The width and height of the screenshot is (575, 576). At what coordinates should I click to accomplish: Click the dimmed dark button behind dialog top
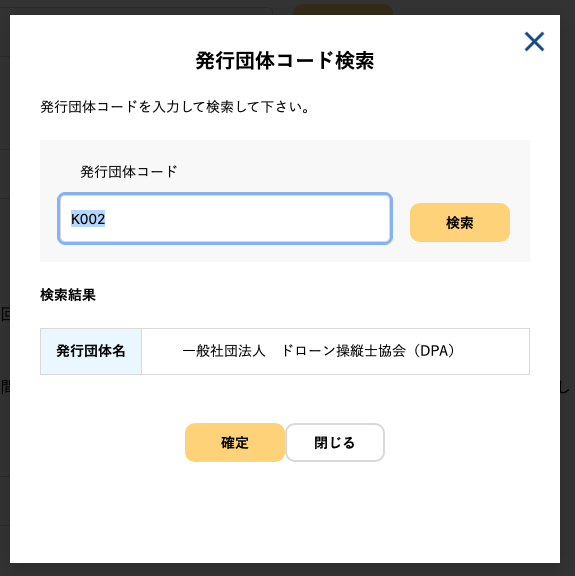343,10
